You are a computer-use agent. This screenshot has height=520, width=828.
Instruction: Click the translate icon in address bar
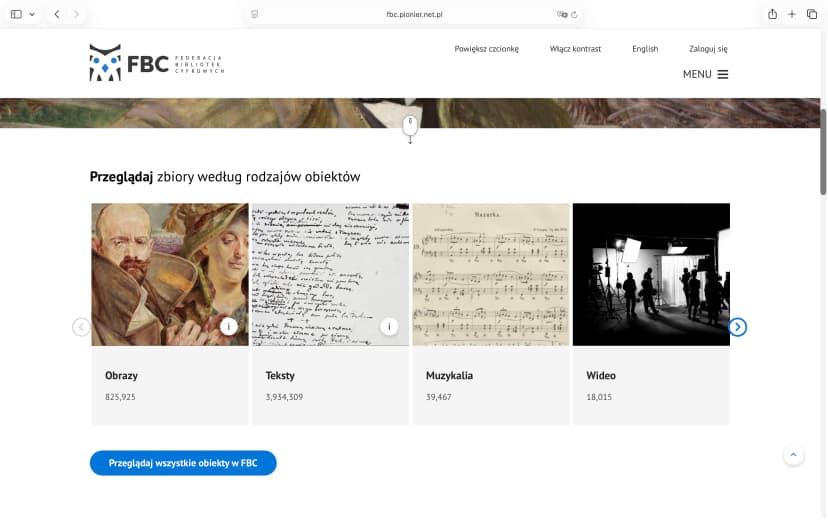561,14
